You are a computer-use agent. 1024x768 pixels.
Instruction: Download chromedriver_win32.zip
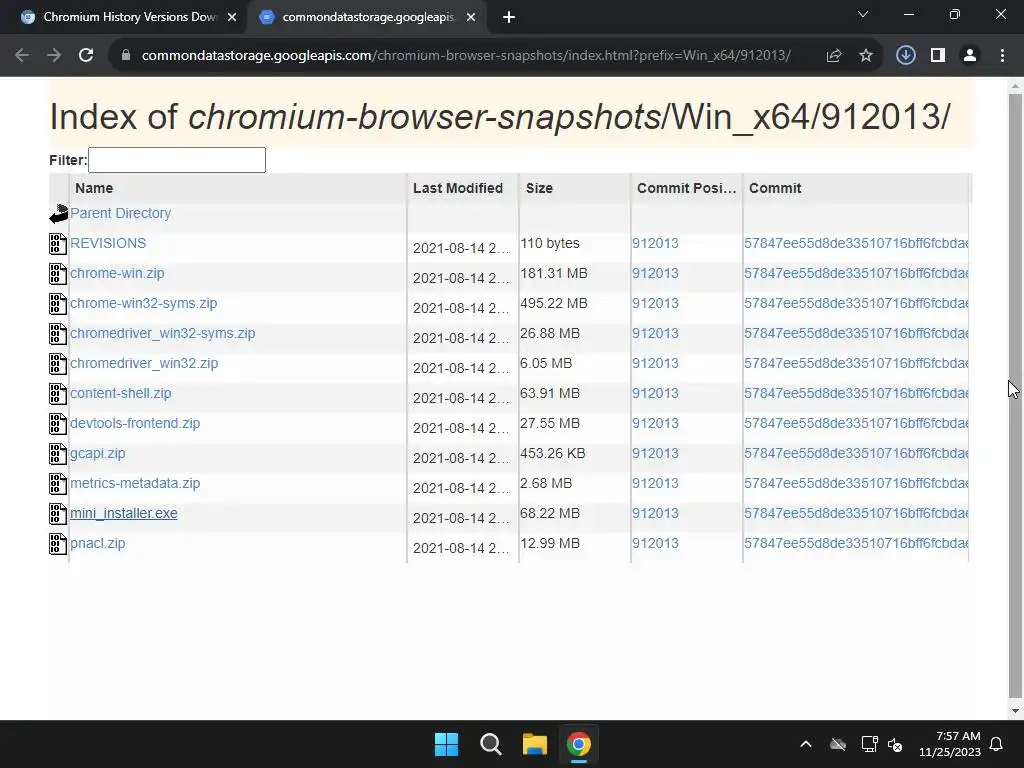pos(144,363)
